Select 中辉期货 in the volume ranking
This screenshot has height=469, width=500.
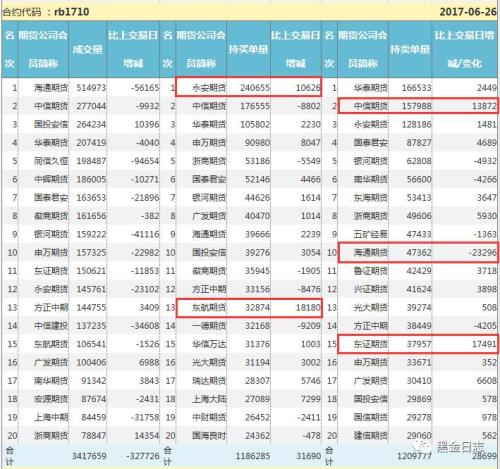(51, 180)
